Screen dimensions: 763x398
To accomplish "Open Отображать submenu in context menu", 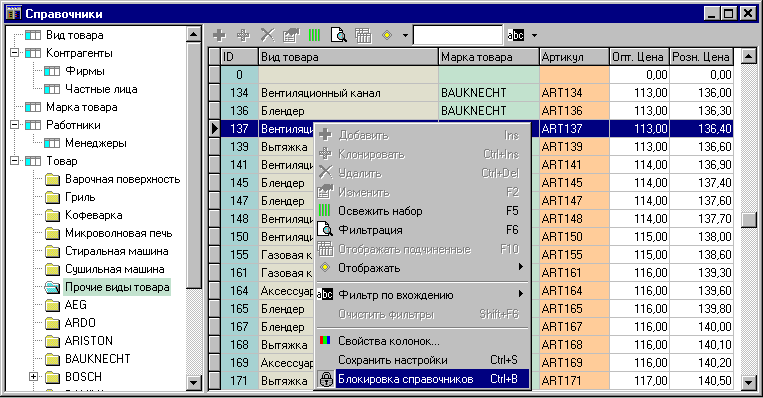I will coord(422,268).
